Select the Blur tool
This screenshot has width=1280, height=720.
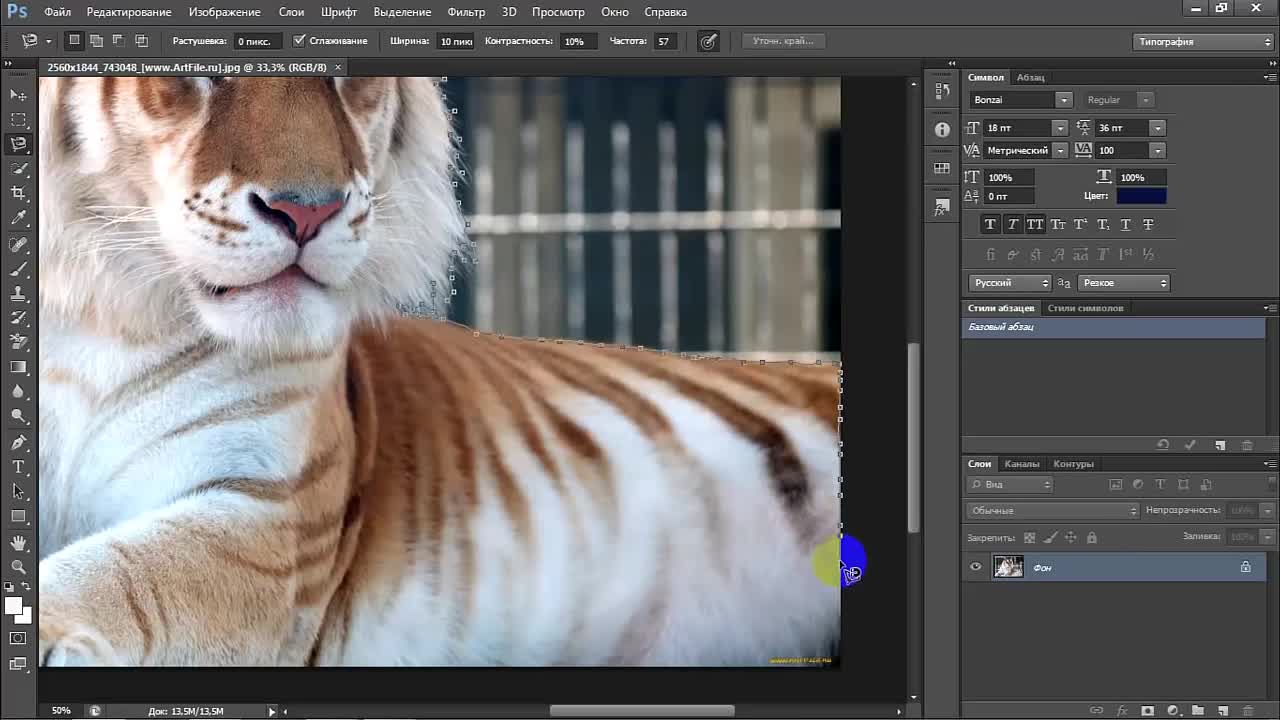[18, 392]
